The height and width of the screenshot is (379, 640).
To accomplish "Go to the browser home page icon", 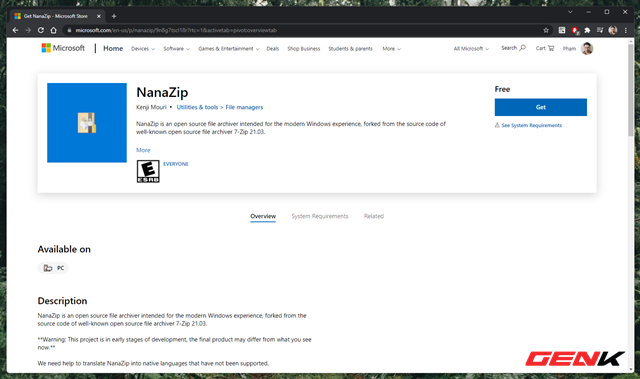I will coord(53,30).
